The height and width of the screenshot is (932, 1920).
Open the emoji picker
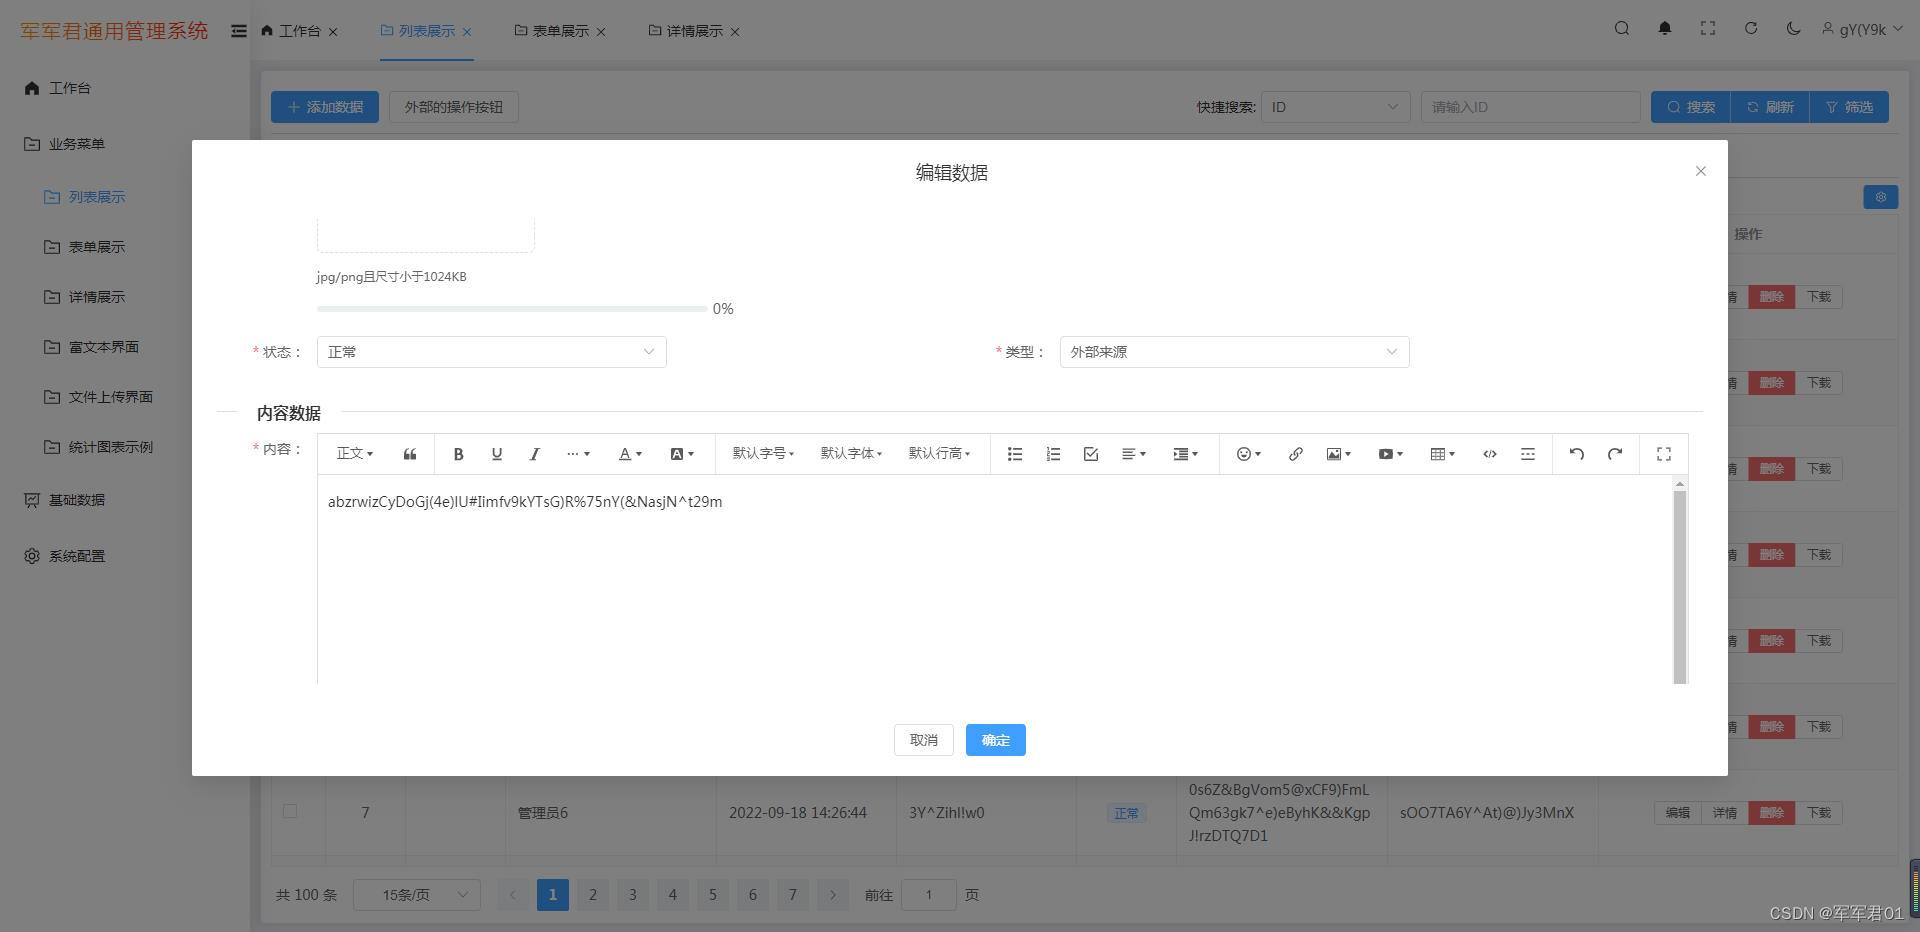[1248, 454]
